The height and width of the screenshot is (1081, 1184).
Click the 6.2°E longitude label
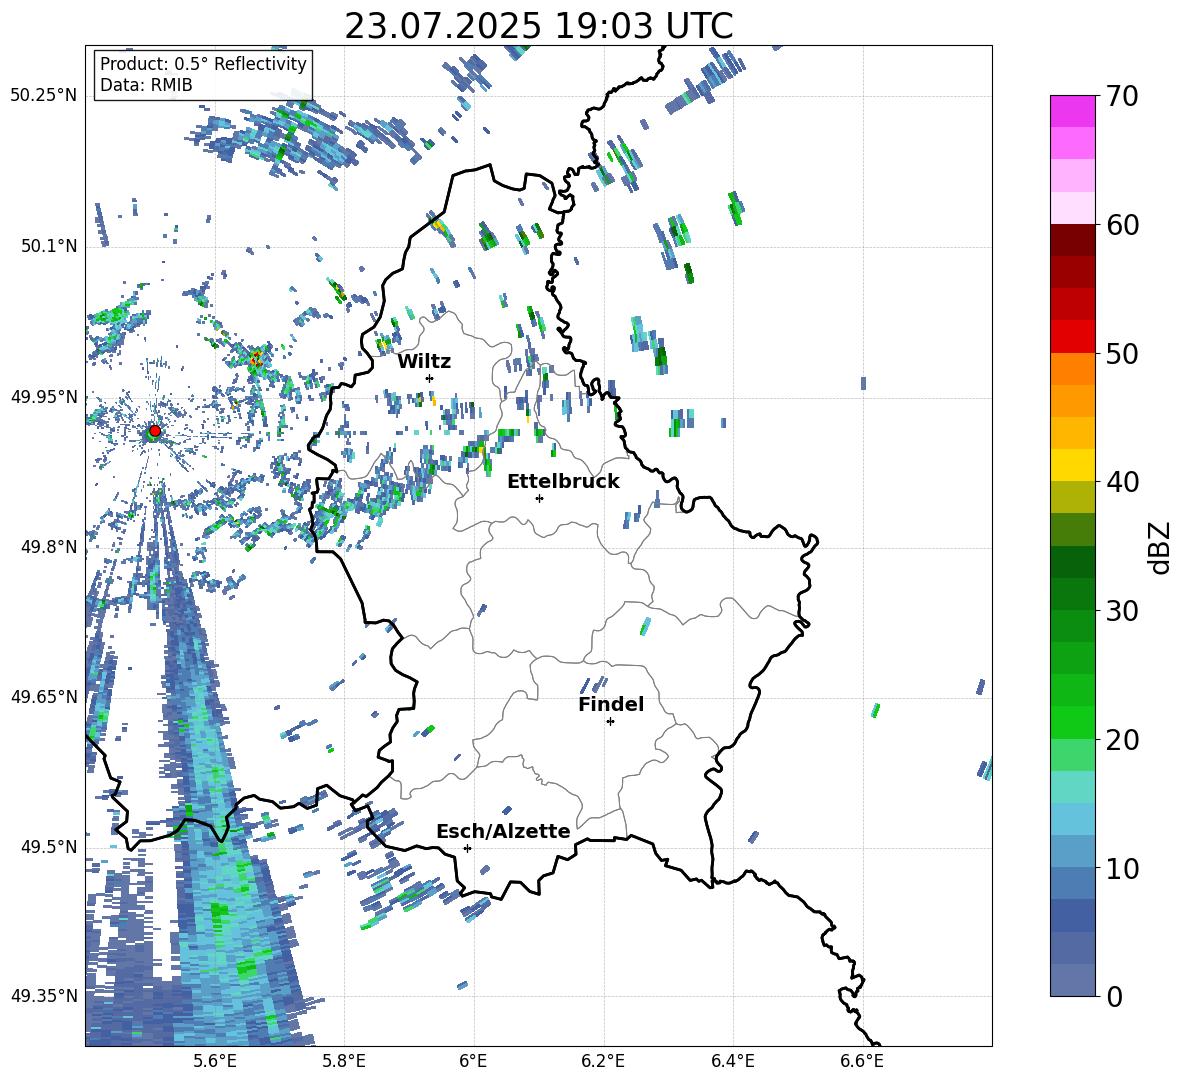click(603, 1061)
